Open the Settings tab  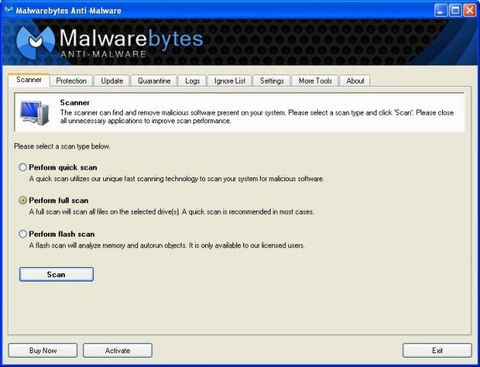click(272, 81)
